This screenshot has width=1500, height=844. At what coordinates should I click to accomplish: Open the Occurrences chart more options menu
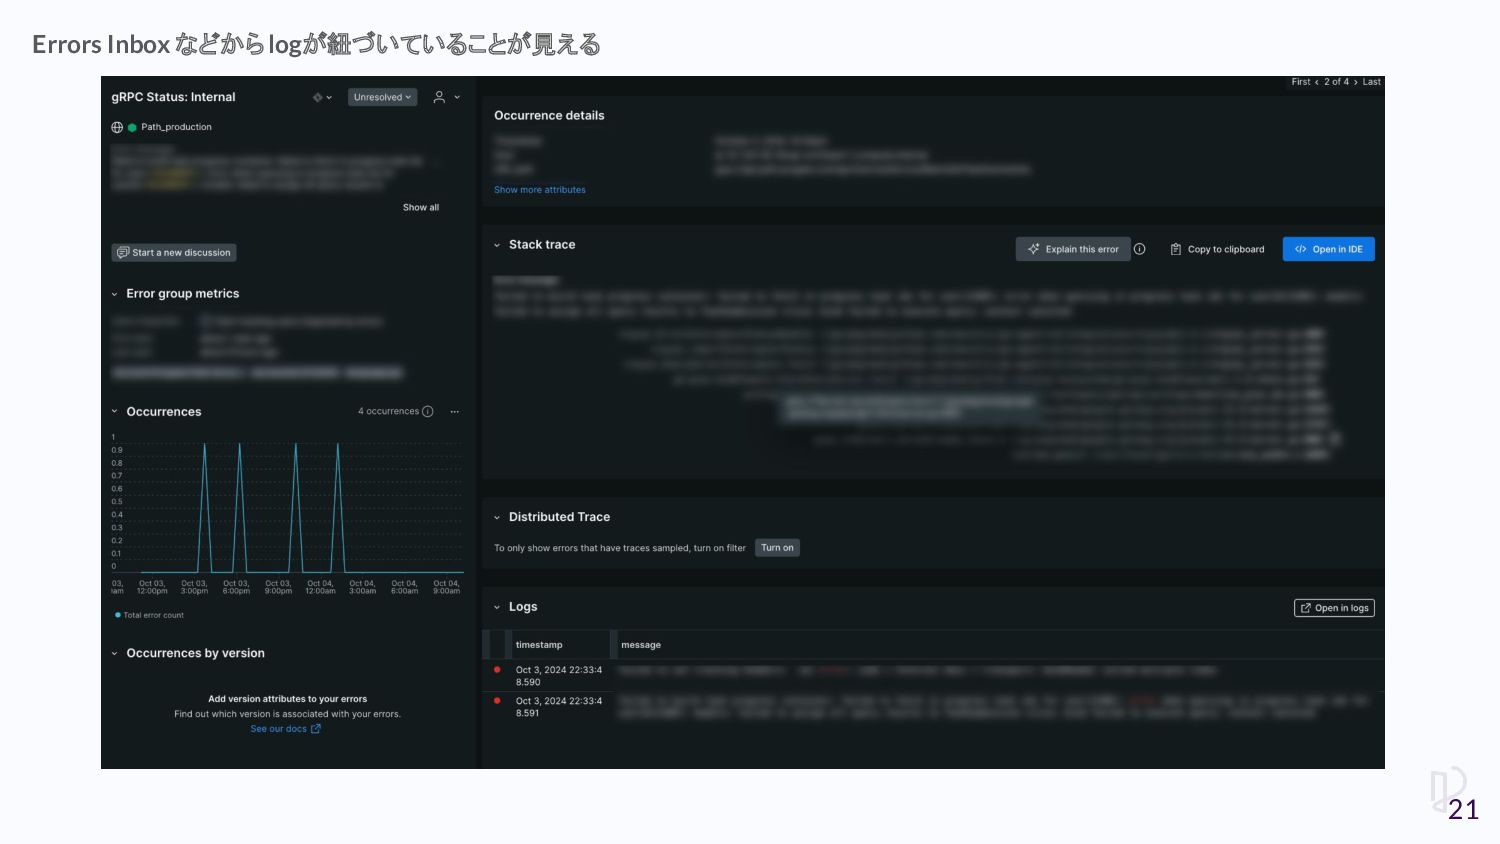pos(455,411)
